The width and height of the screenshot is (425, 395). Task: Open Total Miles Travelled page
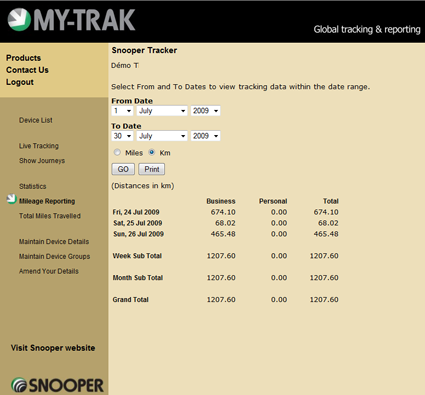click(50, 216)
